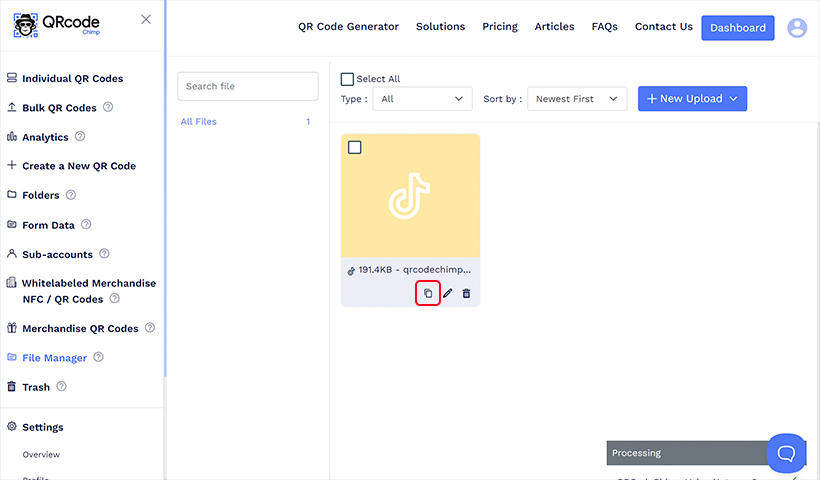820x480 pixels.
Task: Check the Select All checkbox
Action: tap(347, 79)
